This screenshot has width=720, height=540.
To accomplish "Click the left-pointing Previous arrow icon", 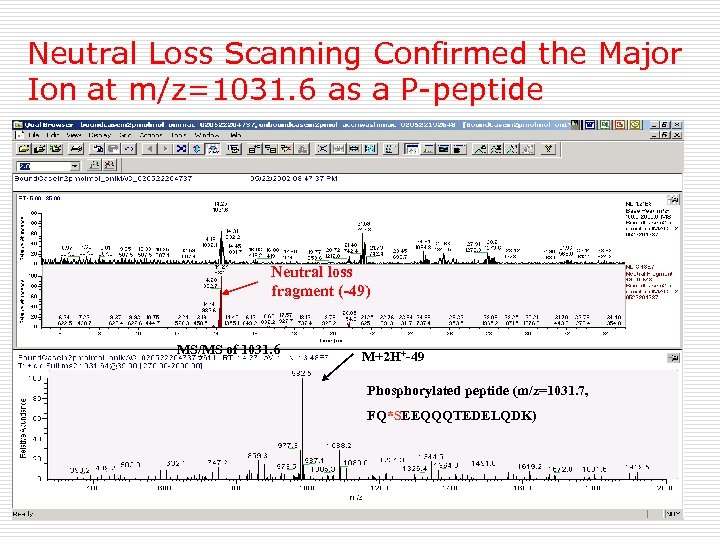I will tap(150, 149).
